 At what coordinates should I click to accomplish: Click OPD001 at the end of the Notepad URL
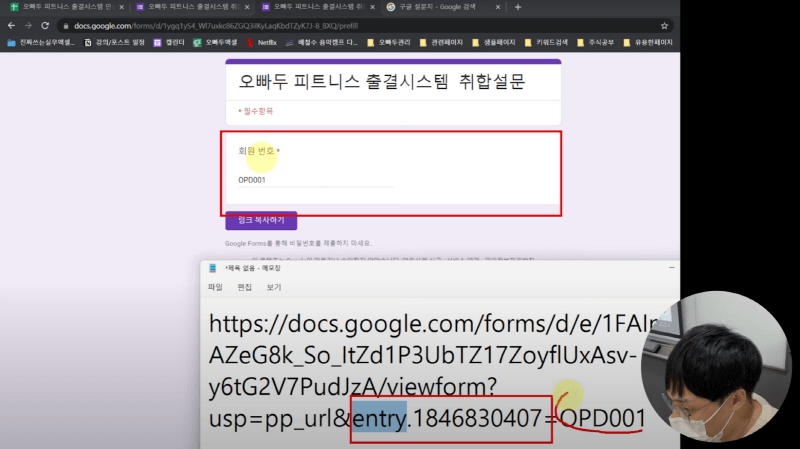603,418
